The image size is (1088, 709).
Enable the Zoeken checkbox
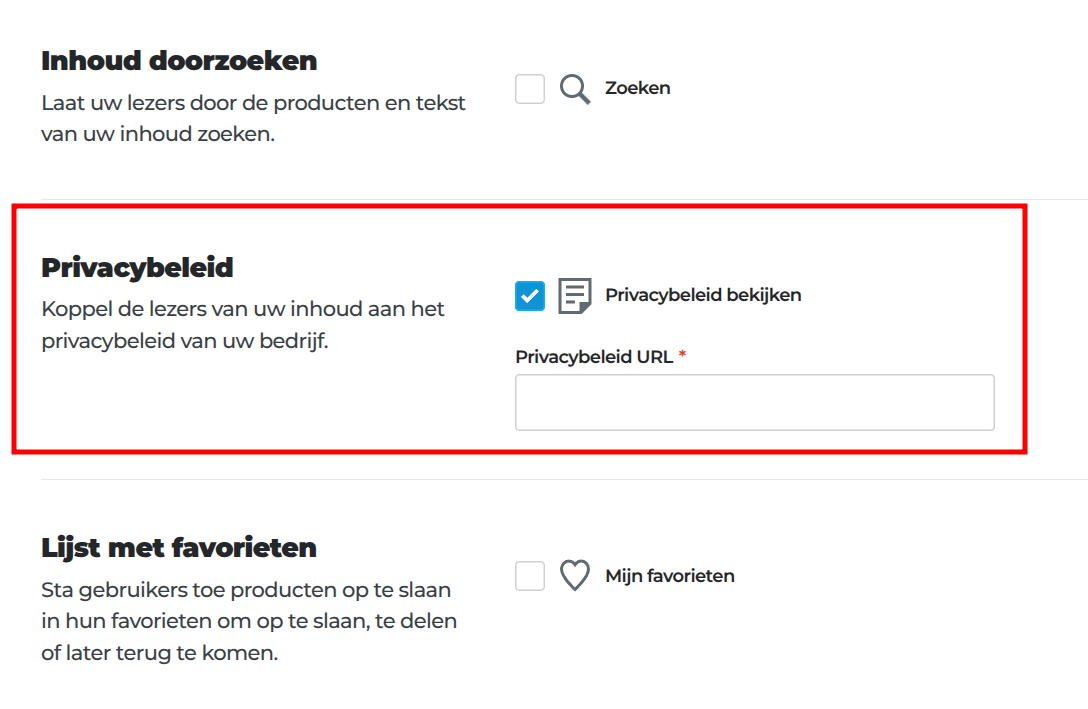coord(529,89)
